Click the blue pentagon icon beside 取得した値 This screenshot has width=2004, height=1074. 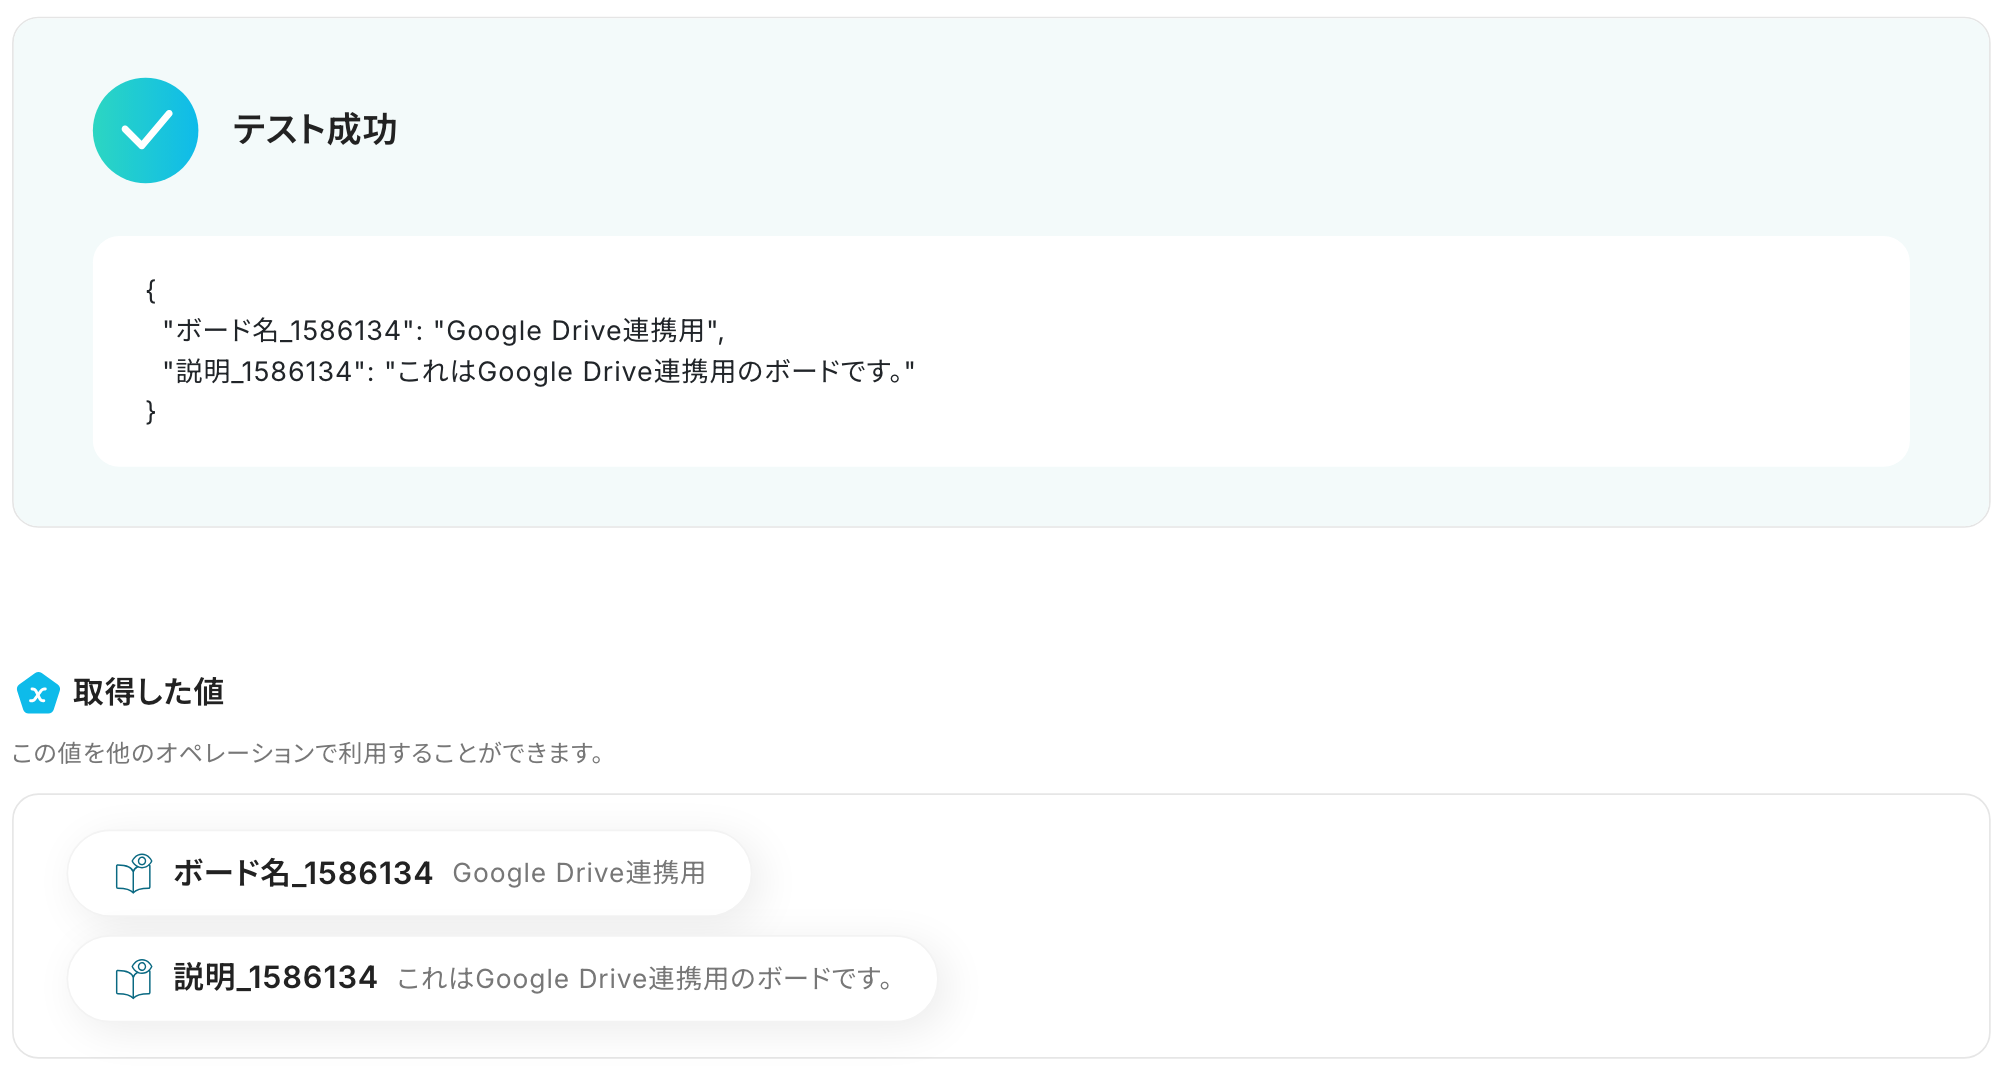point(38,693)
